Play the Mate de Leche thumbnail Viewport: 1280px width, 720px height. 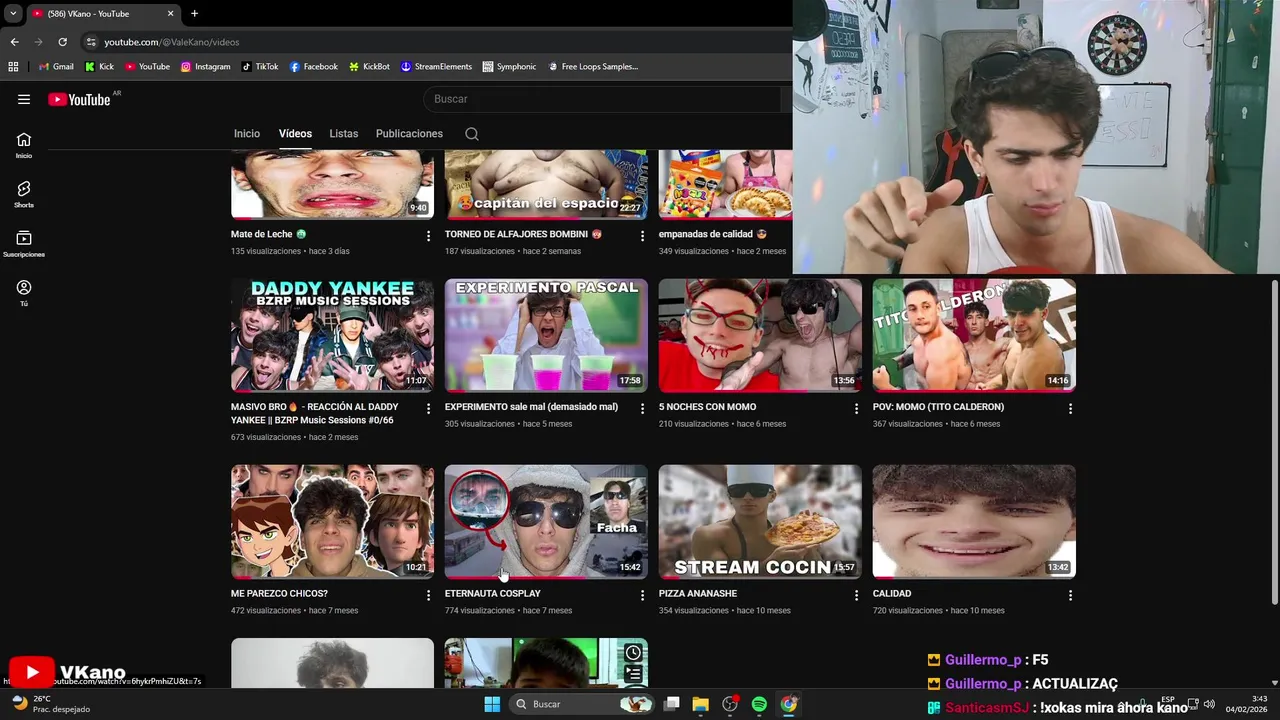tap(332, 184)
